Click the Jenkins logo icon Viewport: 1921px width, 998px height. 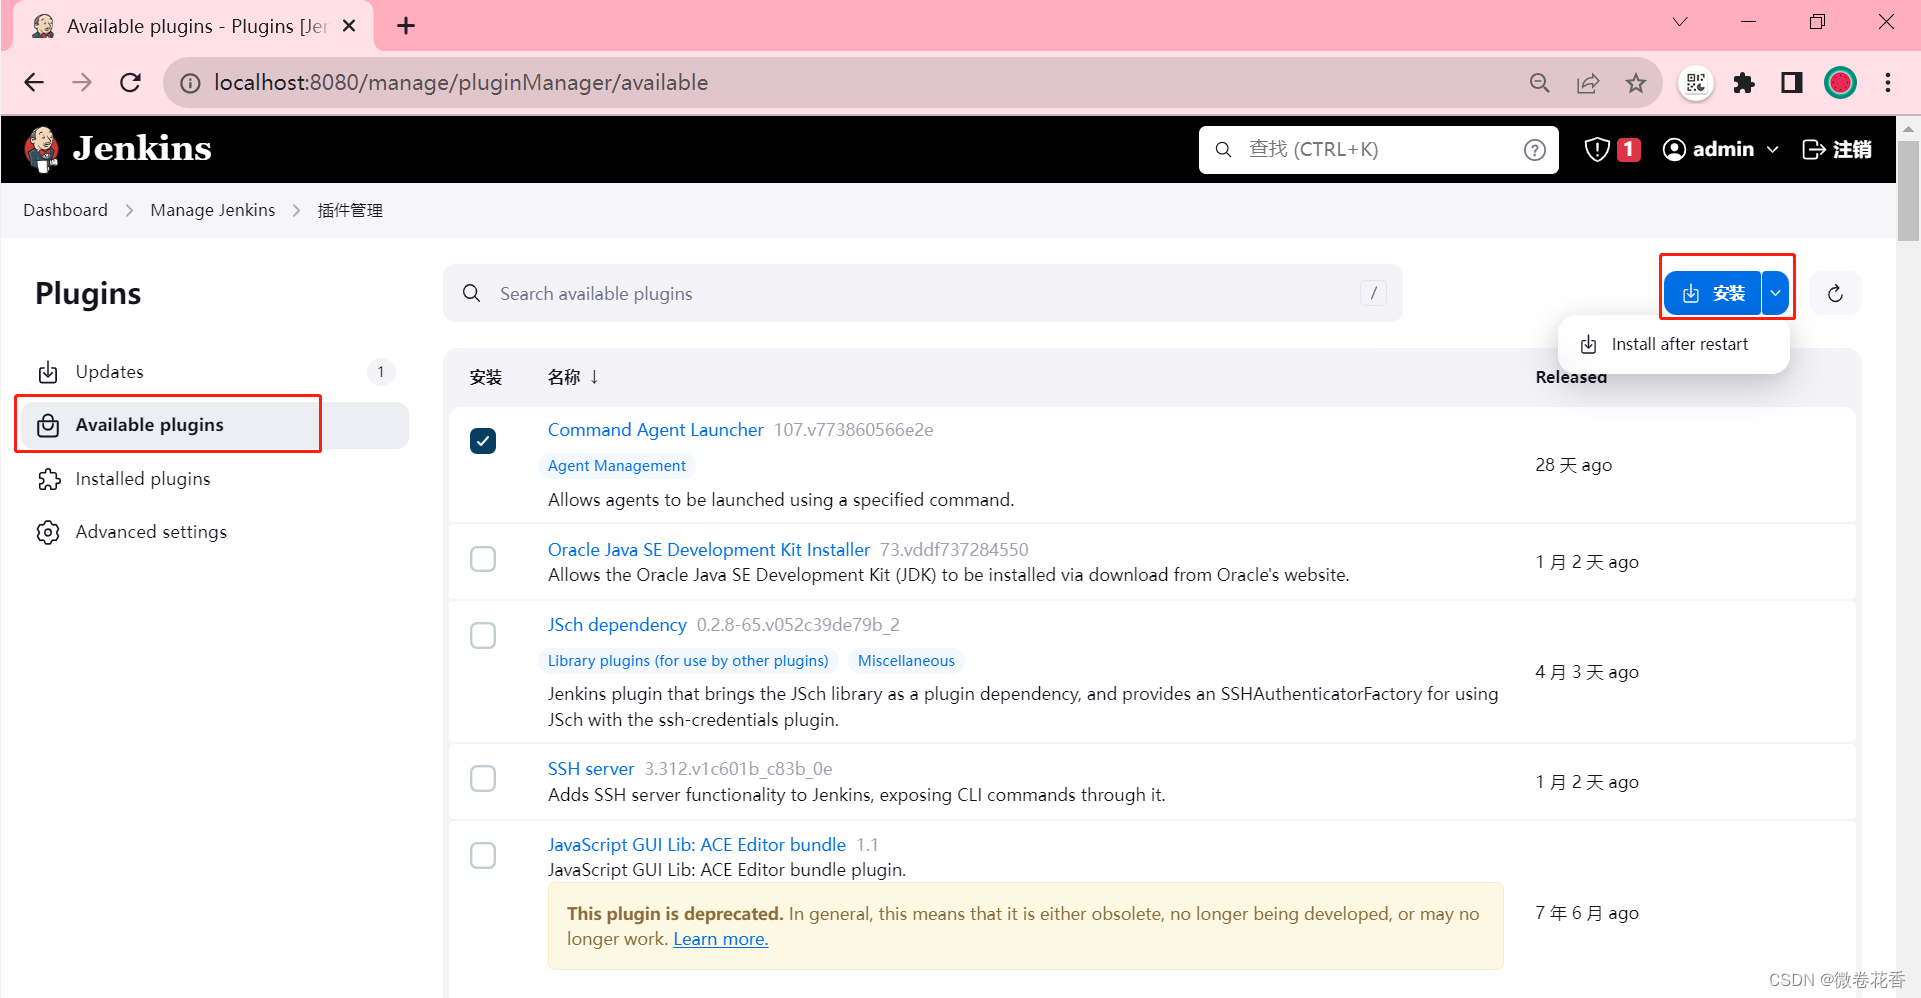tap(42, 149)
